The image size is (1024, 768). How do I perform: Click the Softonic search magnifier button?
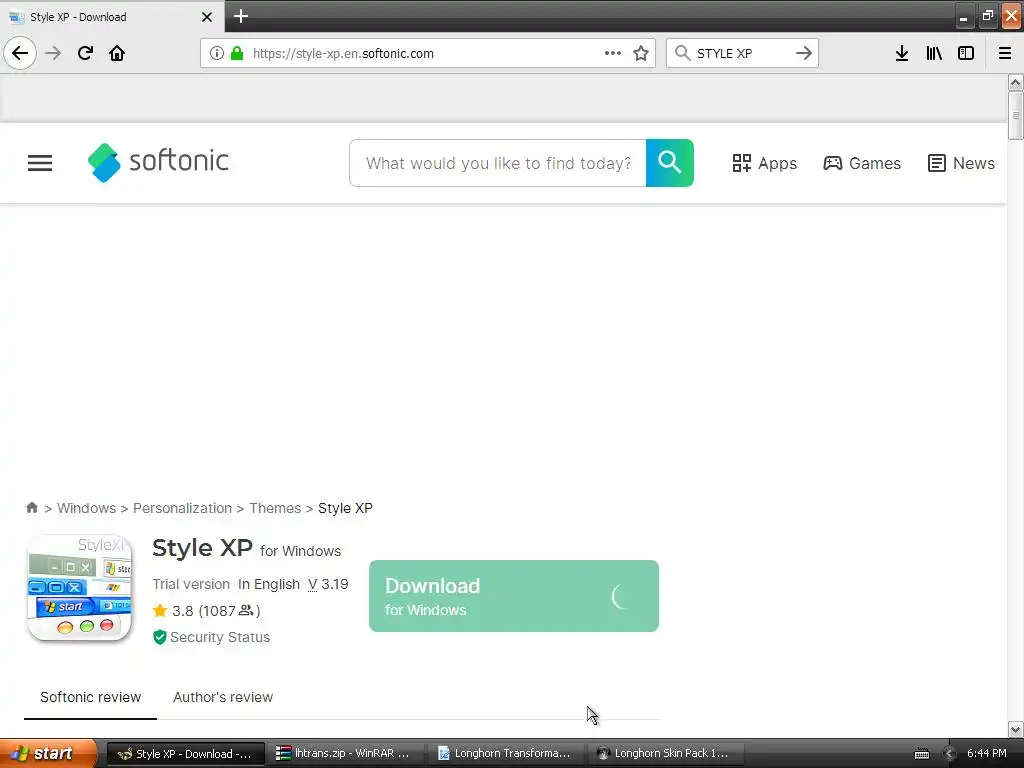pyautogui.click(x=669, y=163)
